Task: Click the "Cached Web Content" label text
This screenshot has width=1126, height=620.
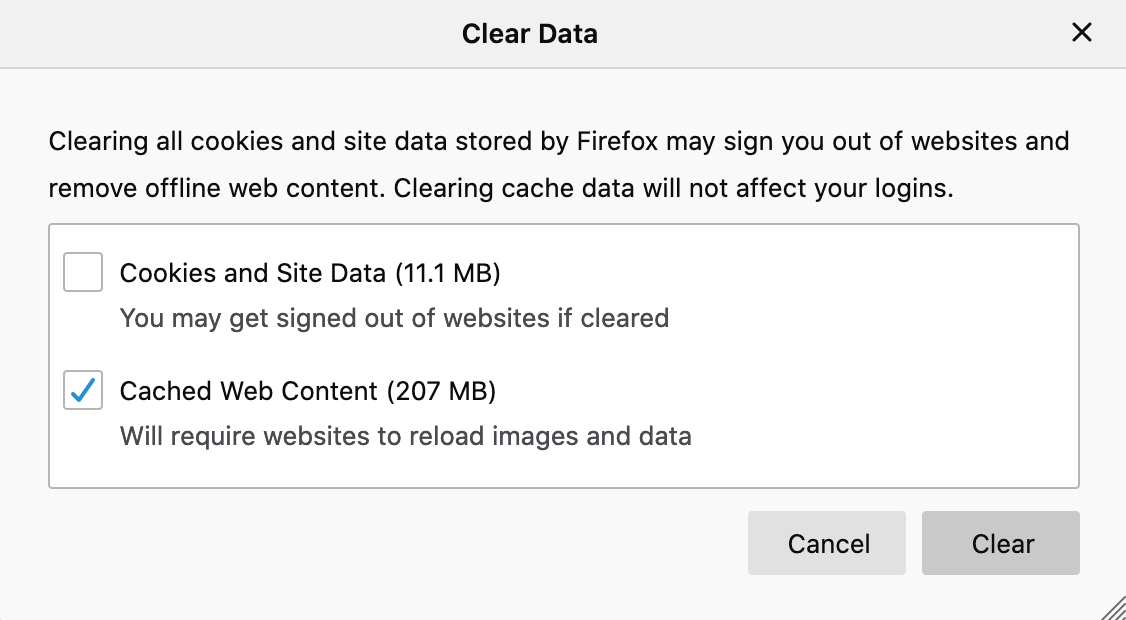Action: click(x=249, y=391)
